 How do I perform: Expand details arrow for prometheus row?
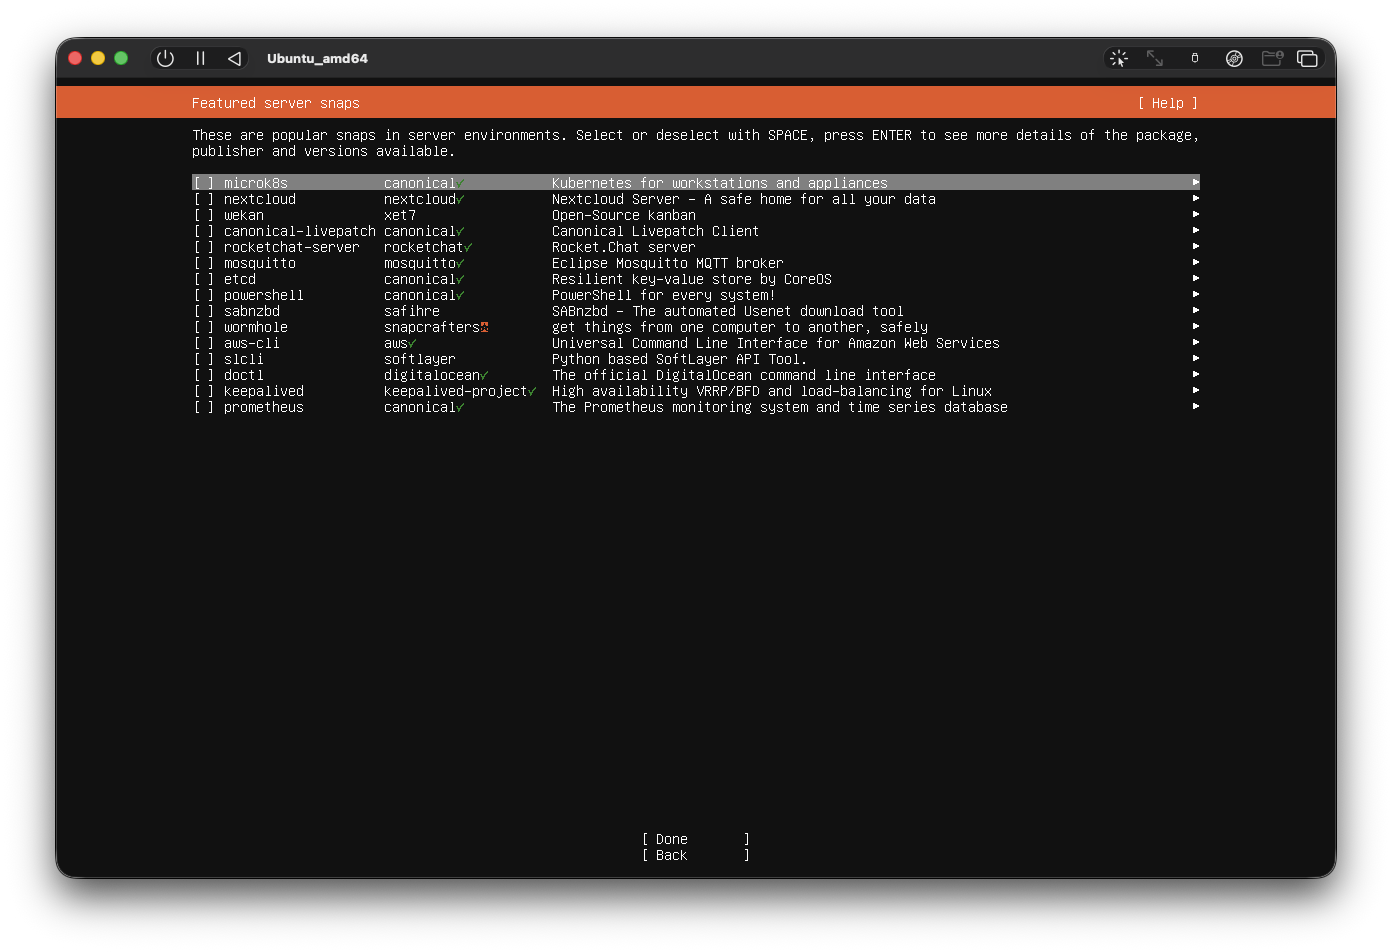(1195, 407)
